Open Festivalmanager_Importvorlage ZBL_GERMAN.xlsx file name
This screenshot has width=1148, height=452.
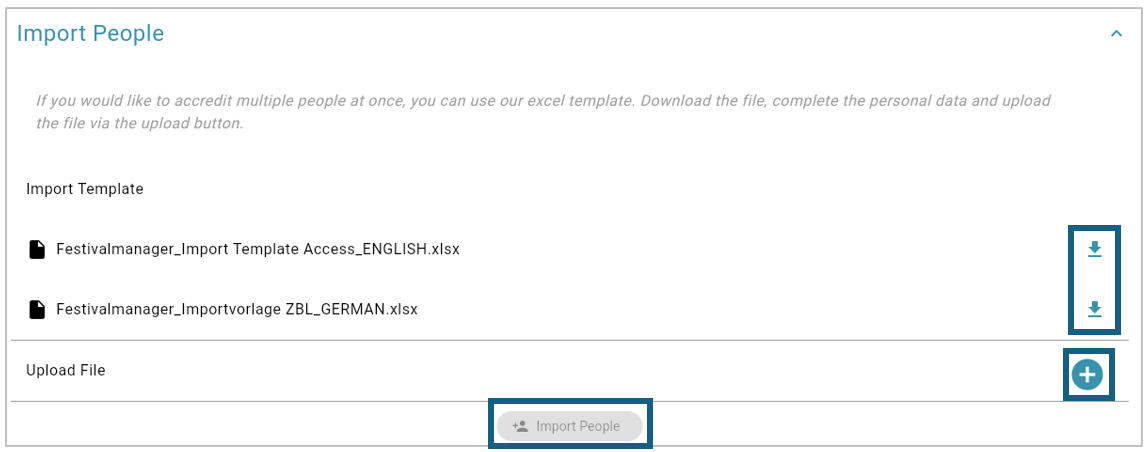[236, 309]
